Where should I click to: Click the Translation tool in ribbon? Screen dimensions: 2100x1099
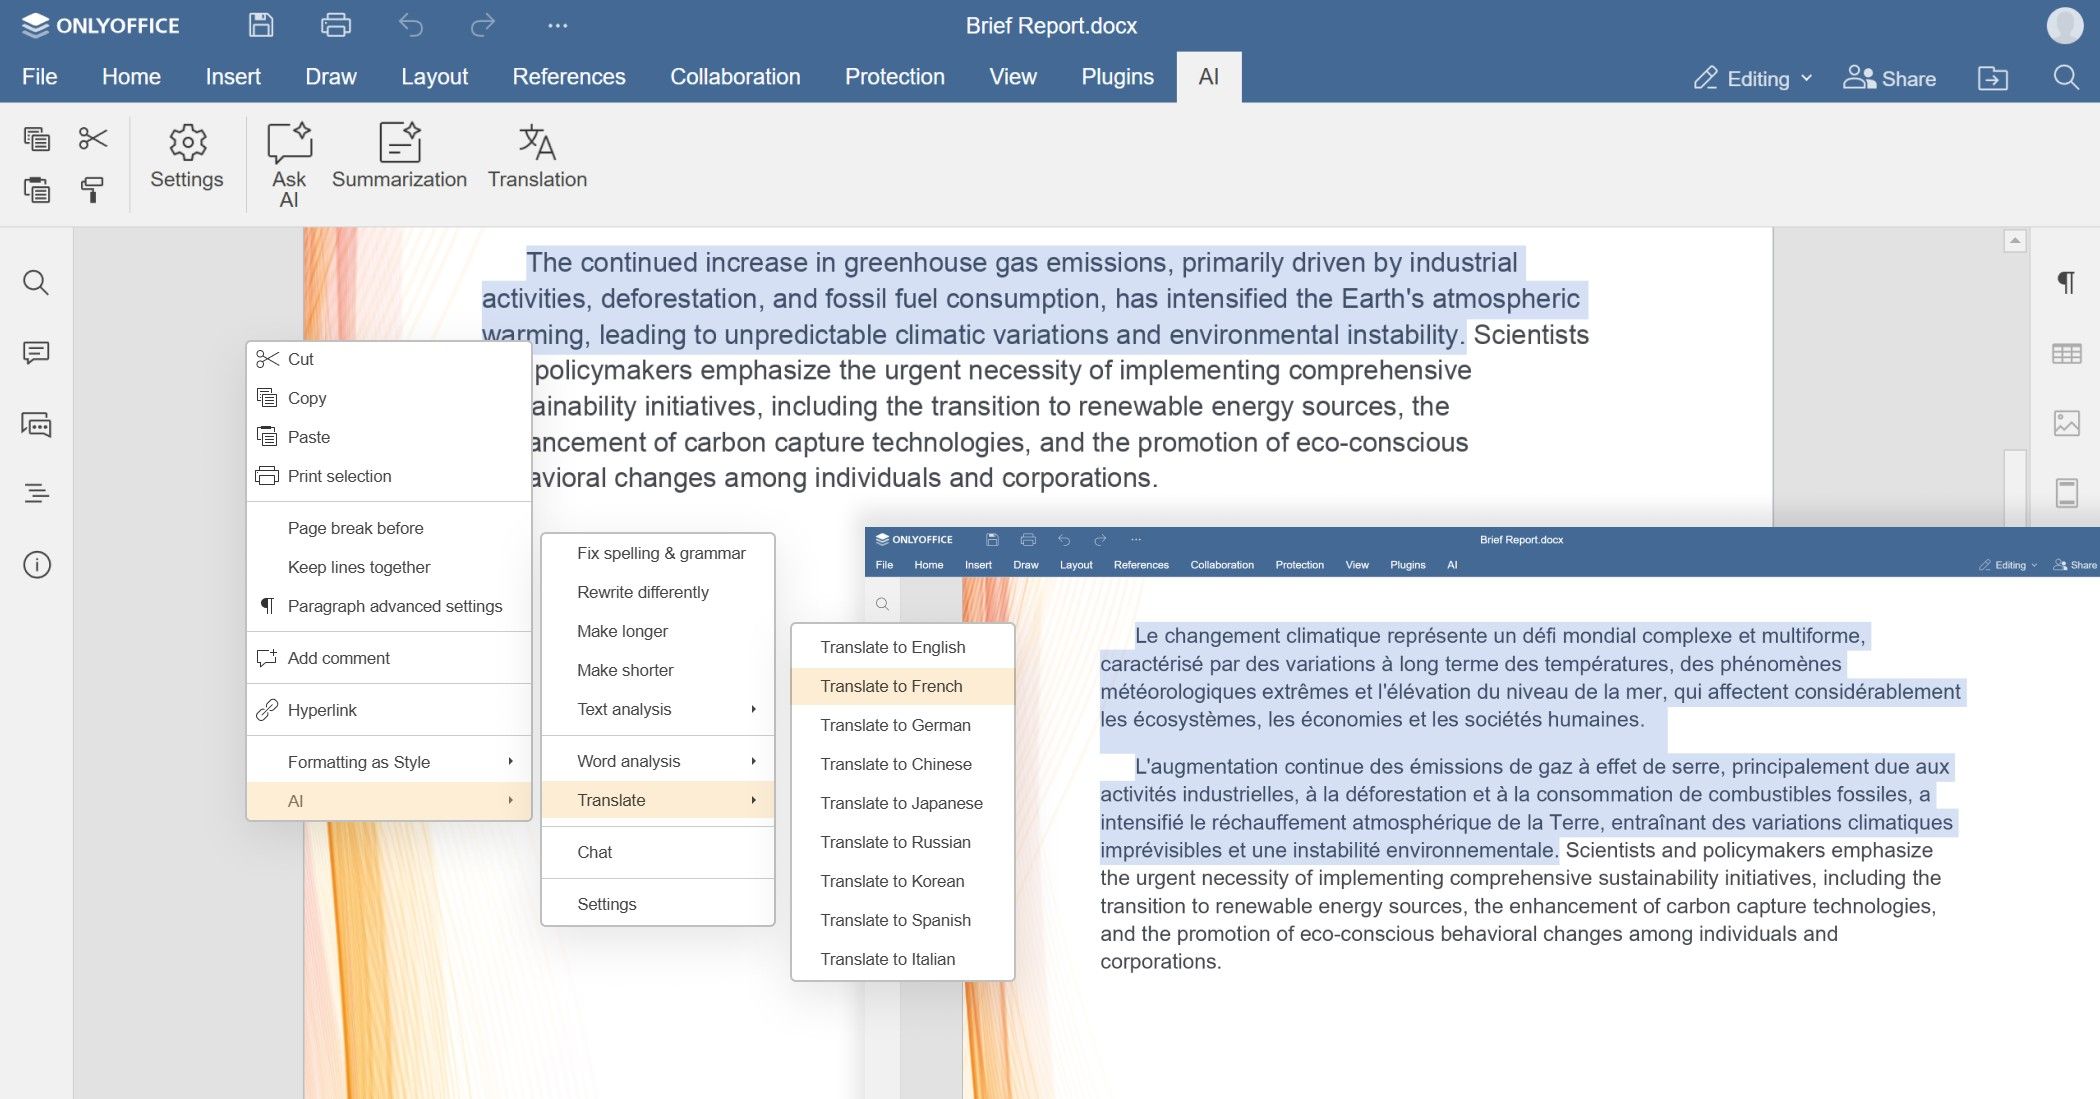tap(537, 156)
